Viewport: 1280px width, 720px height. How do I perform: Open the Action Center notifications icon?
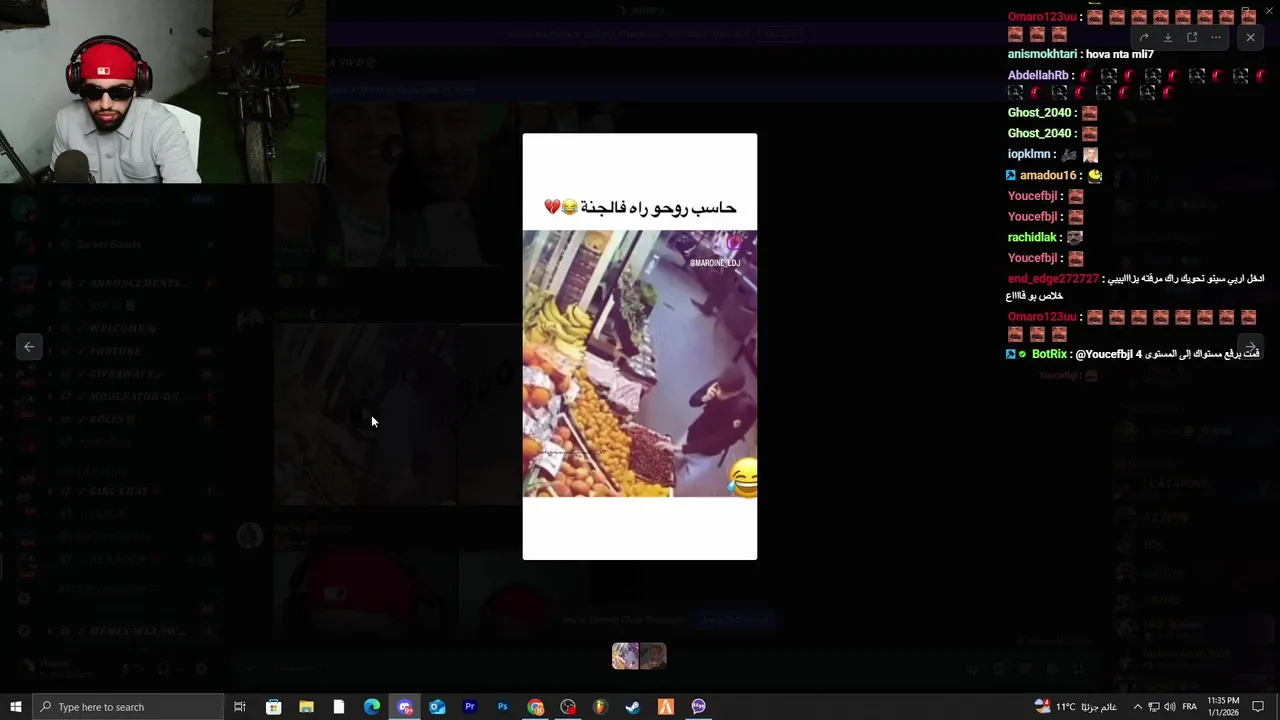click(1258, 707)
